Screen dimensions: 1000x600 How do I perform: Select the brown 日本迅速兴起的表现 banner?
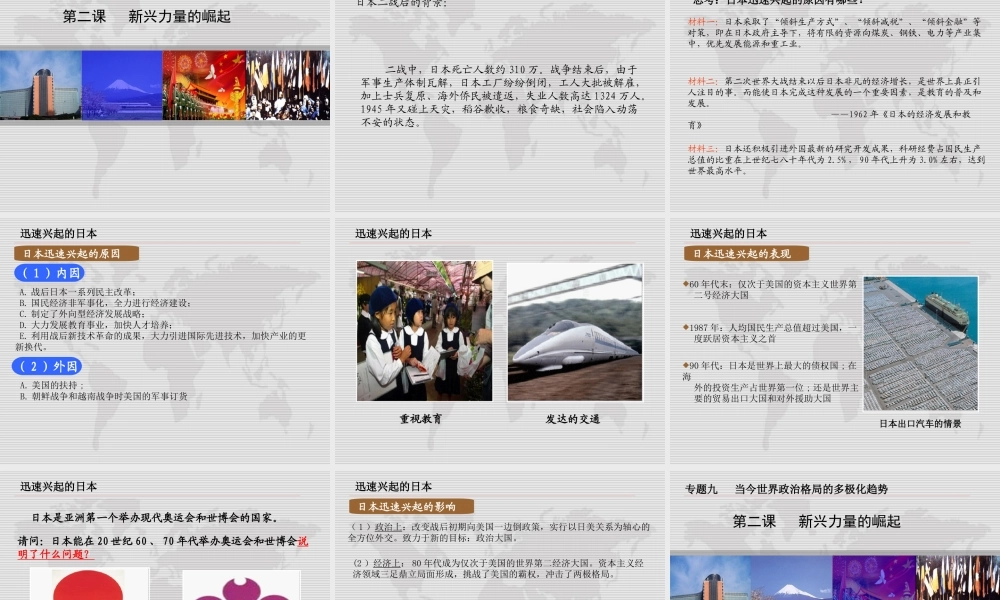pos(746,254)
